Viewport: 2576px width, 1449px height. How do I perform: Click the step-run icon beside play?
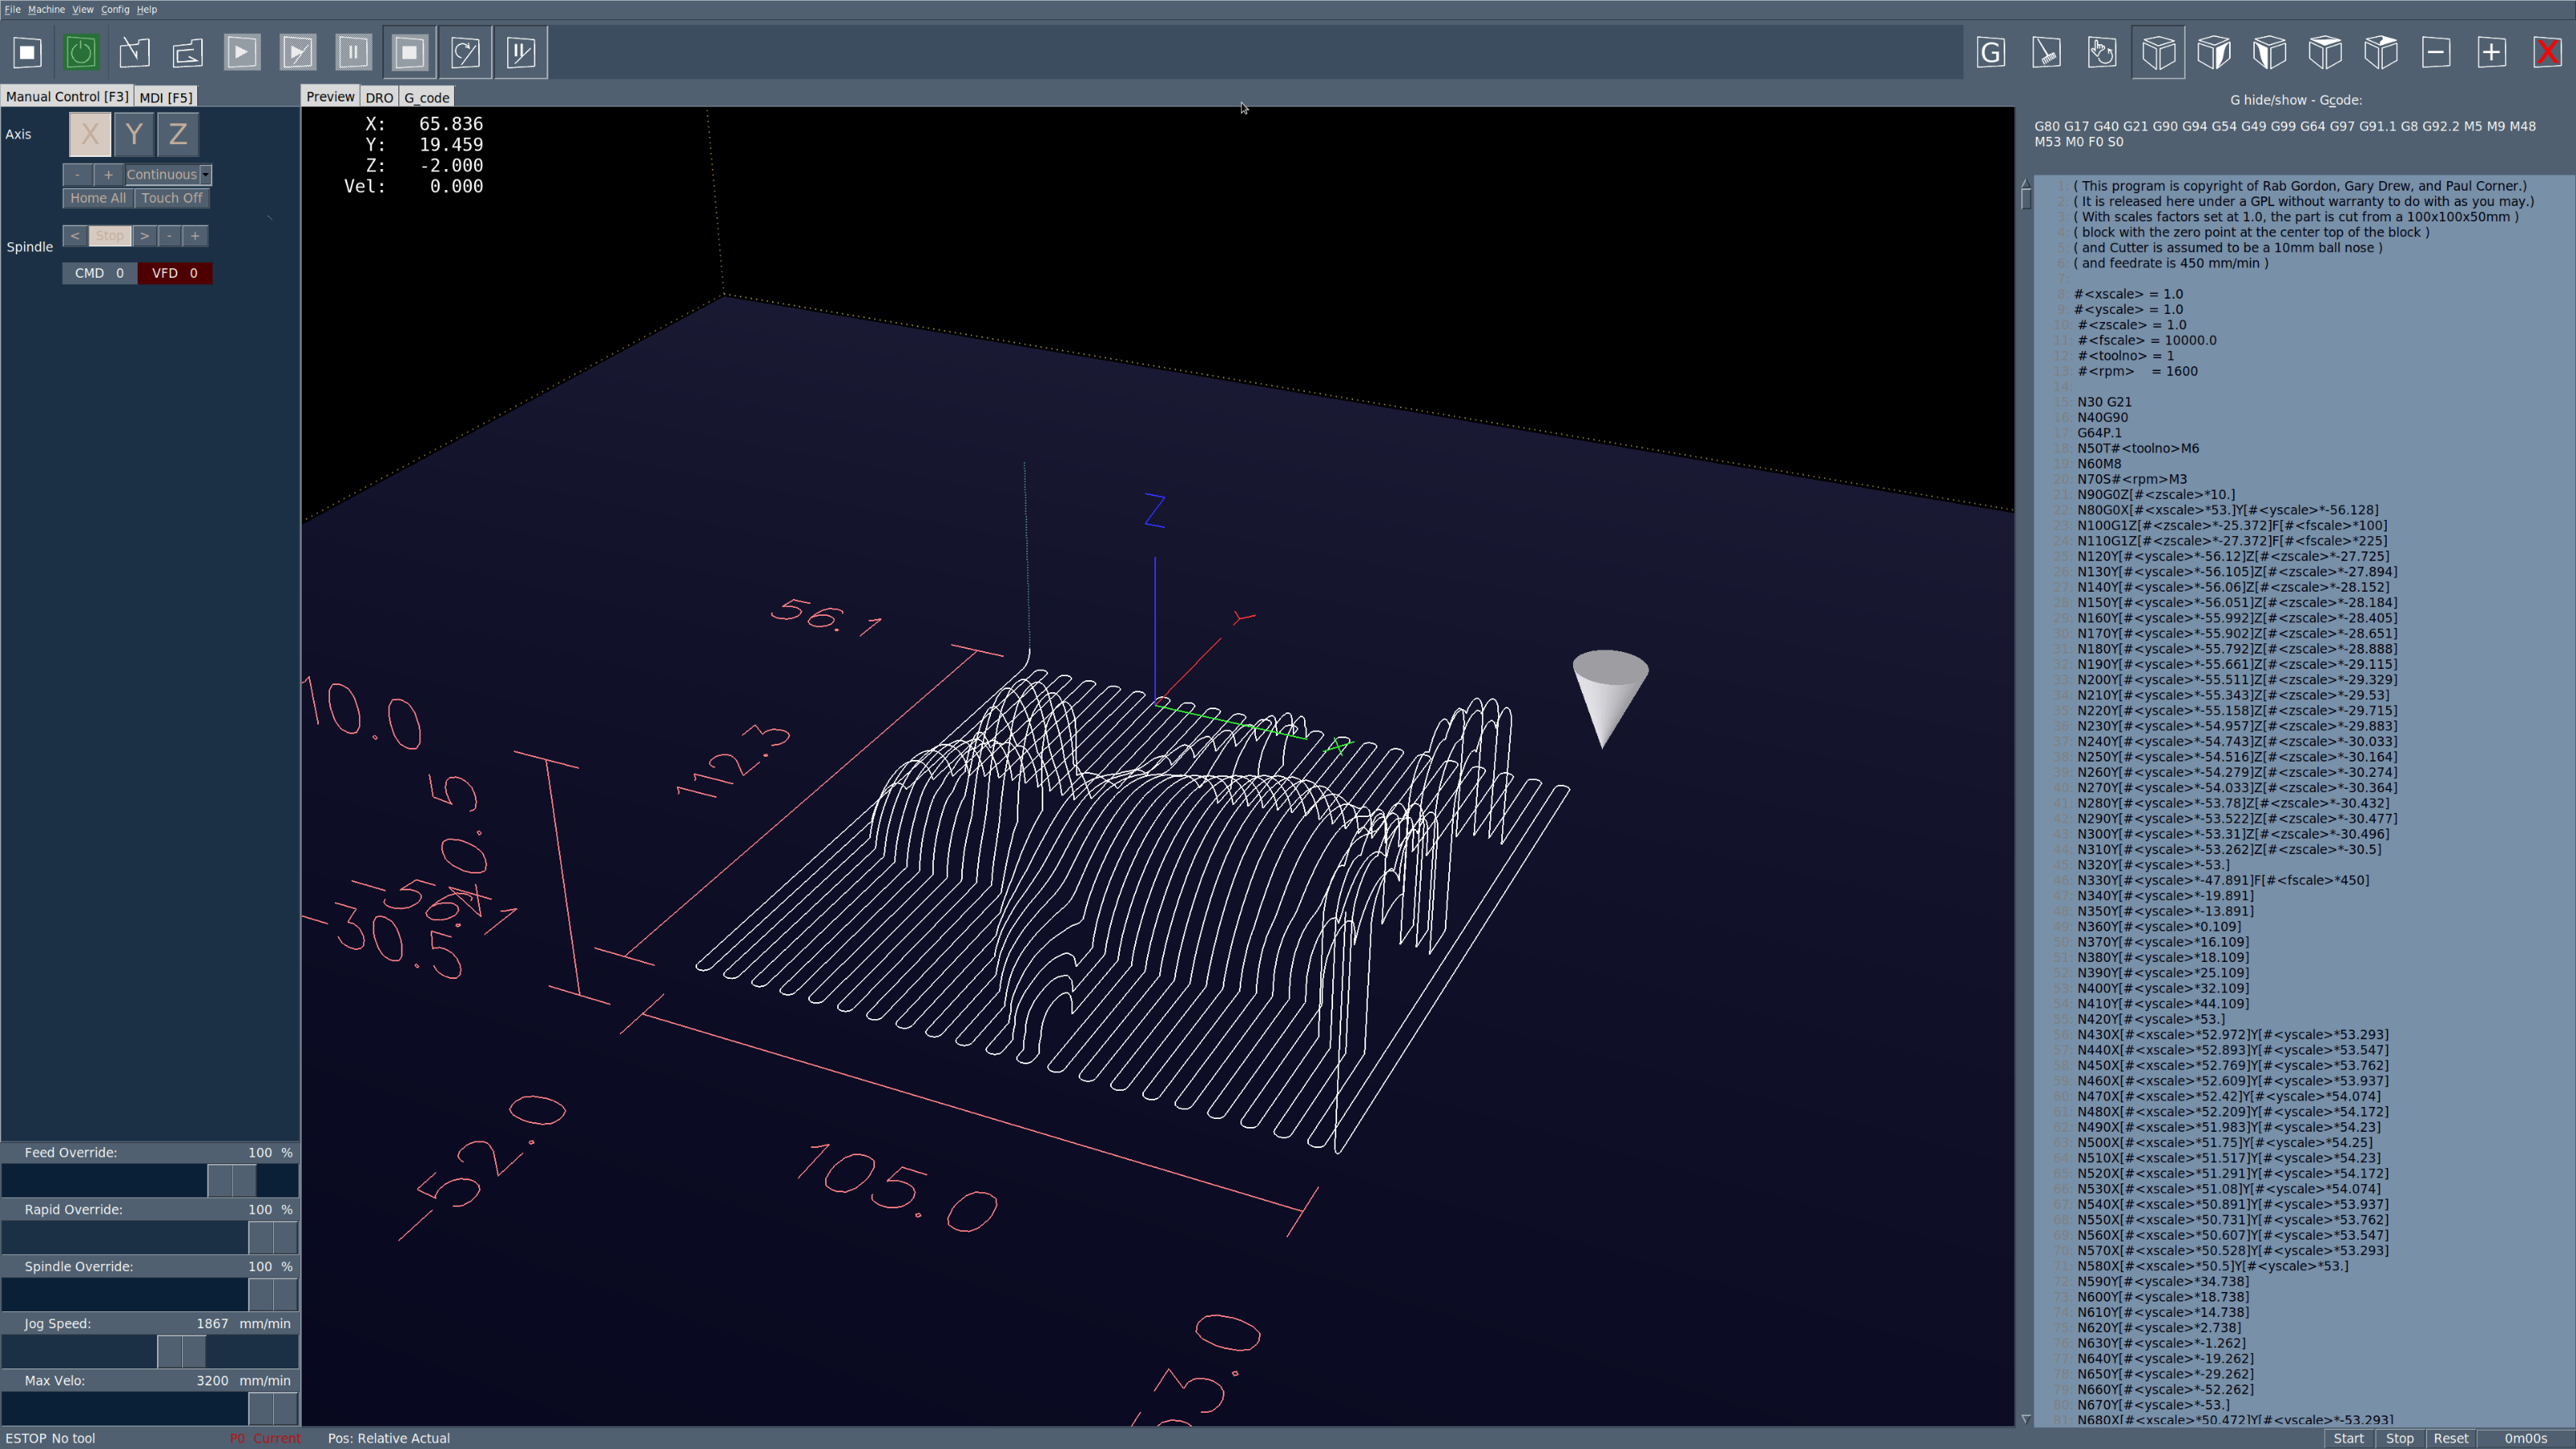click(298, 52)
